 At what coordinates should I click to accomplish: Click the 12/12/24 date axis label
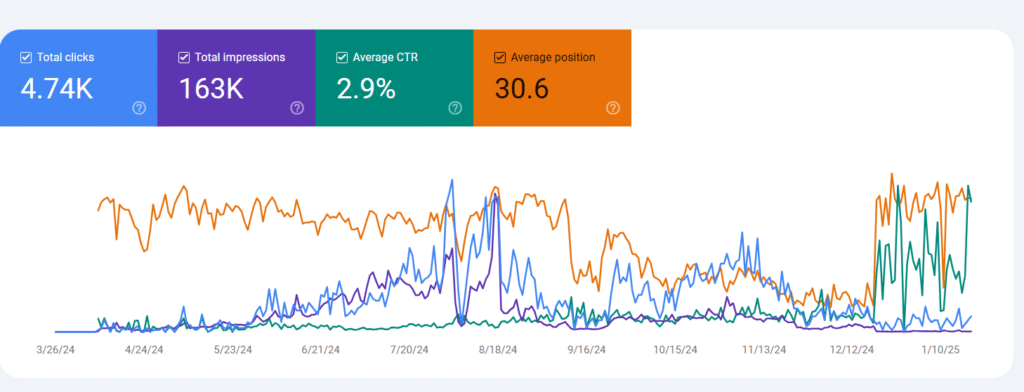coord(852,350)
